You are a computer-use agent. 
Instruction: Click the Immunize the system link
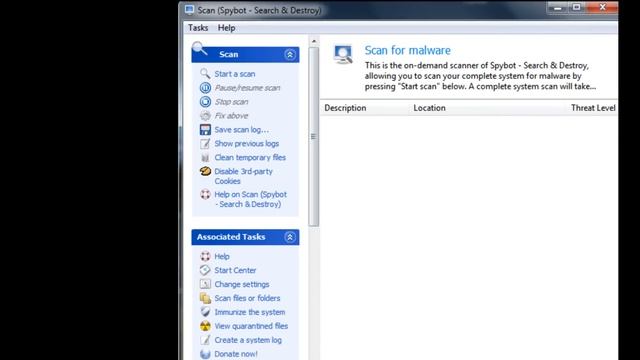click(250, 312)
